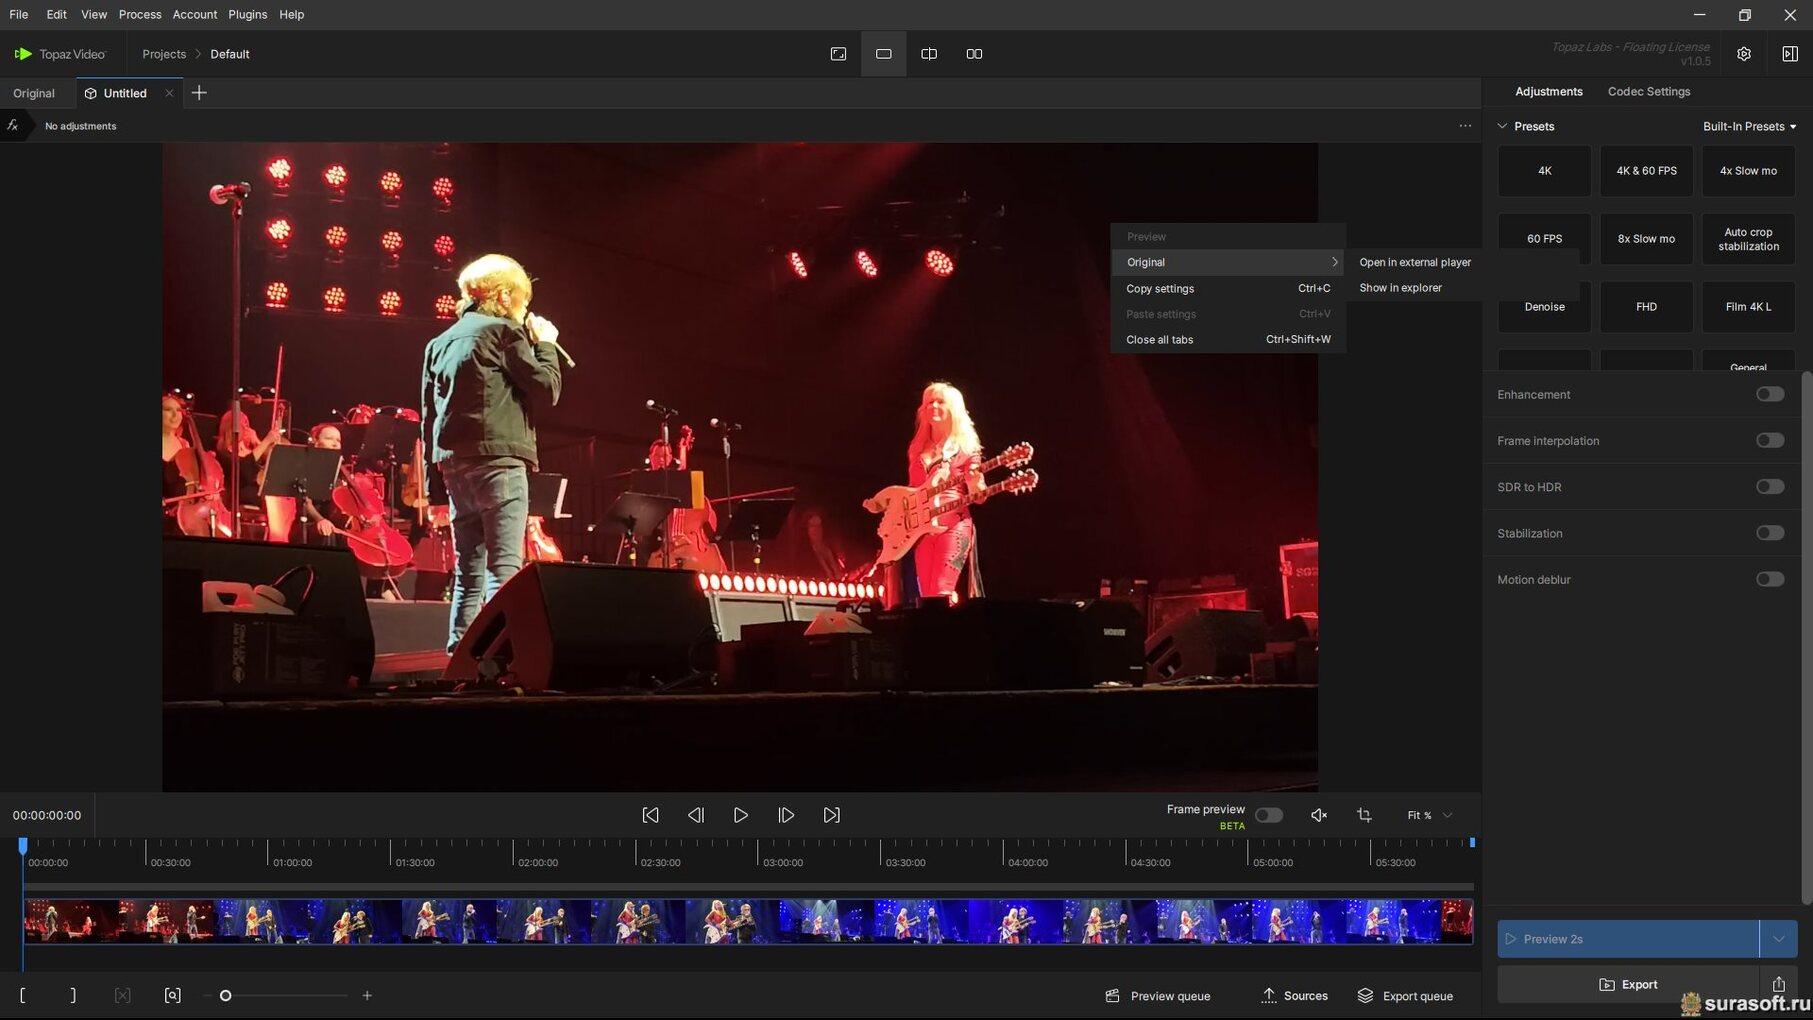Select the crop tool icon
Viewport: 1813px width, 1020px height.
pos(1364,815)
